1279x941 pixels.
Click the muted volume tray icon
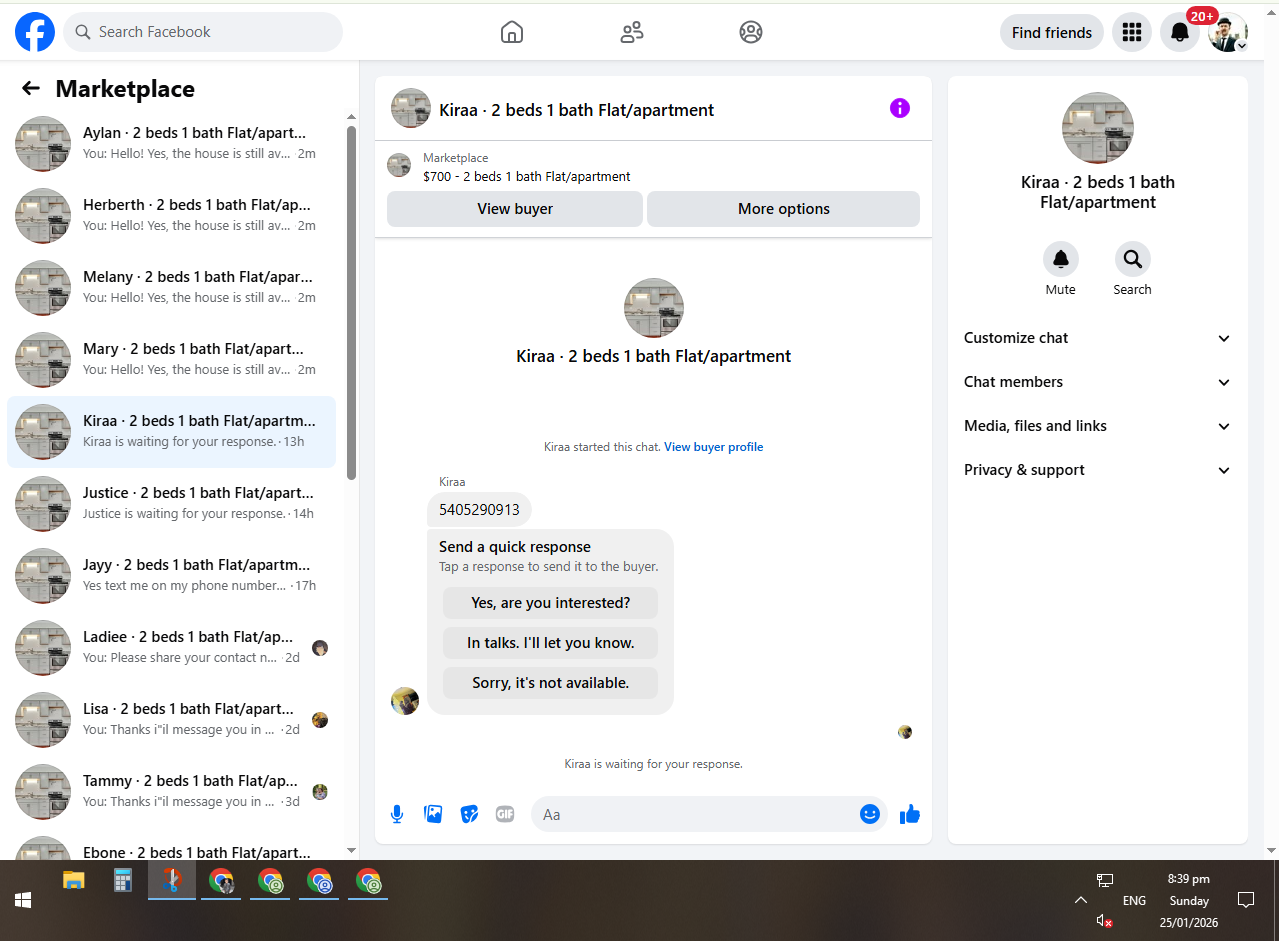pyautogui.click(x=1104, y=921)
